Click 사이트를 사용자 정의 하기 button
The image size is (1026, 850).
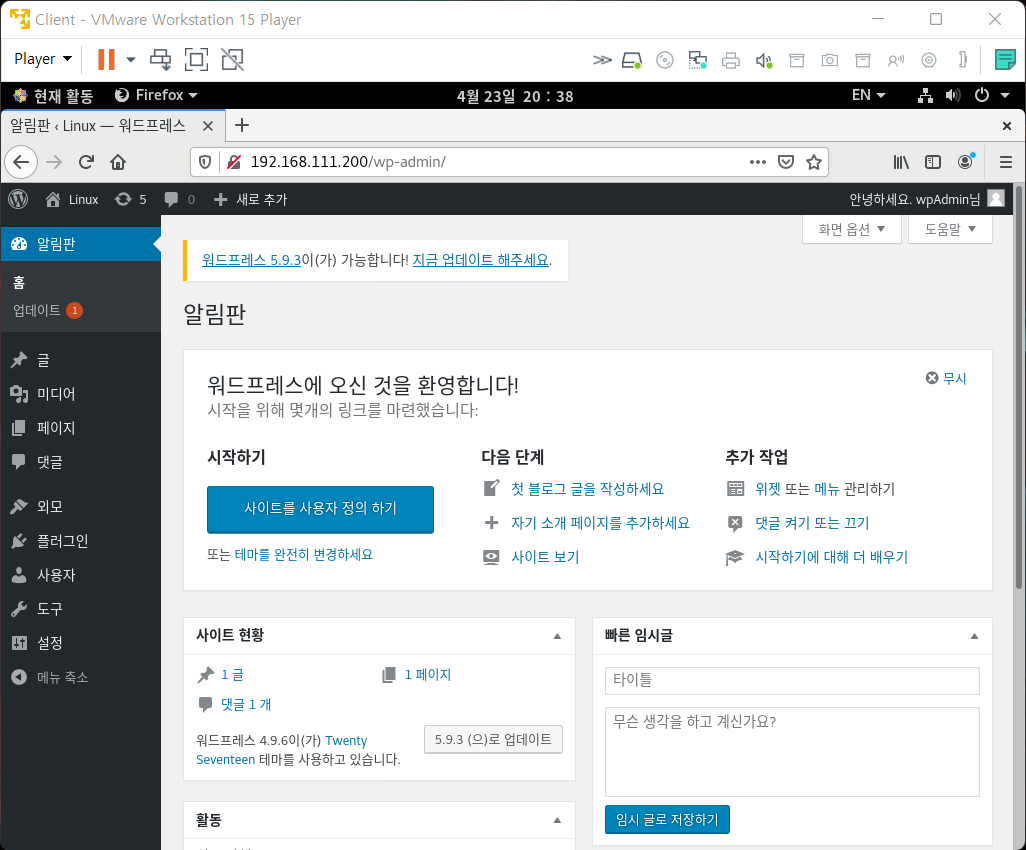point(321,508)
